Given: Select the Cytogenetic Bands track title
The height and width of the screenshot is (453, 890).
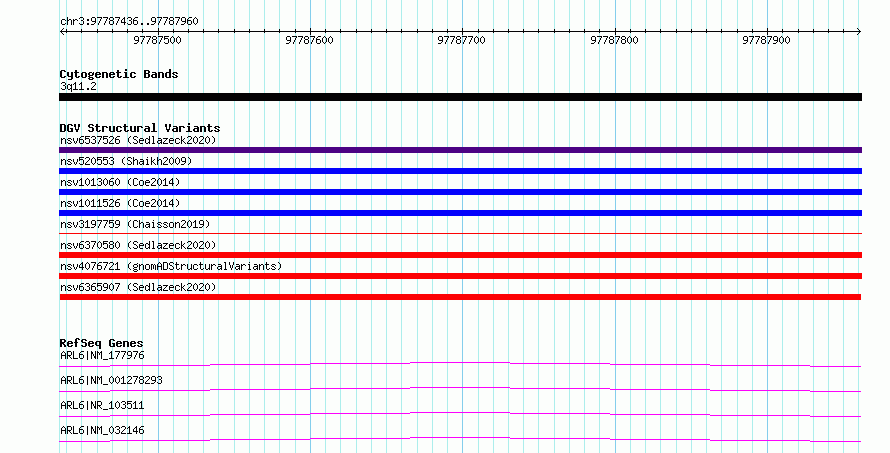Looking at the screenshot, I should tap(119, 74).
